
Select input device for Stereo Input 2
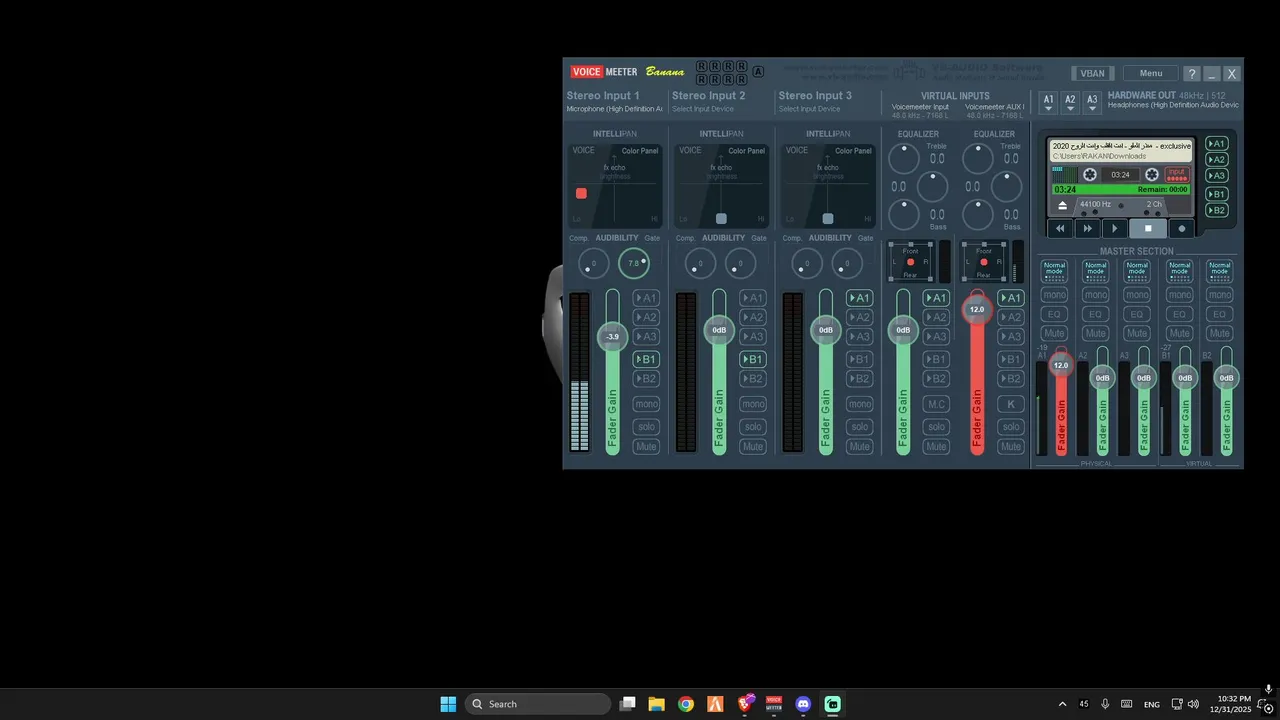pos(703,109)
